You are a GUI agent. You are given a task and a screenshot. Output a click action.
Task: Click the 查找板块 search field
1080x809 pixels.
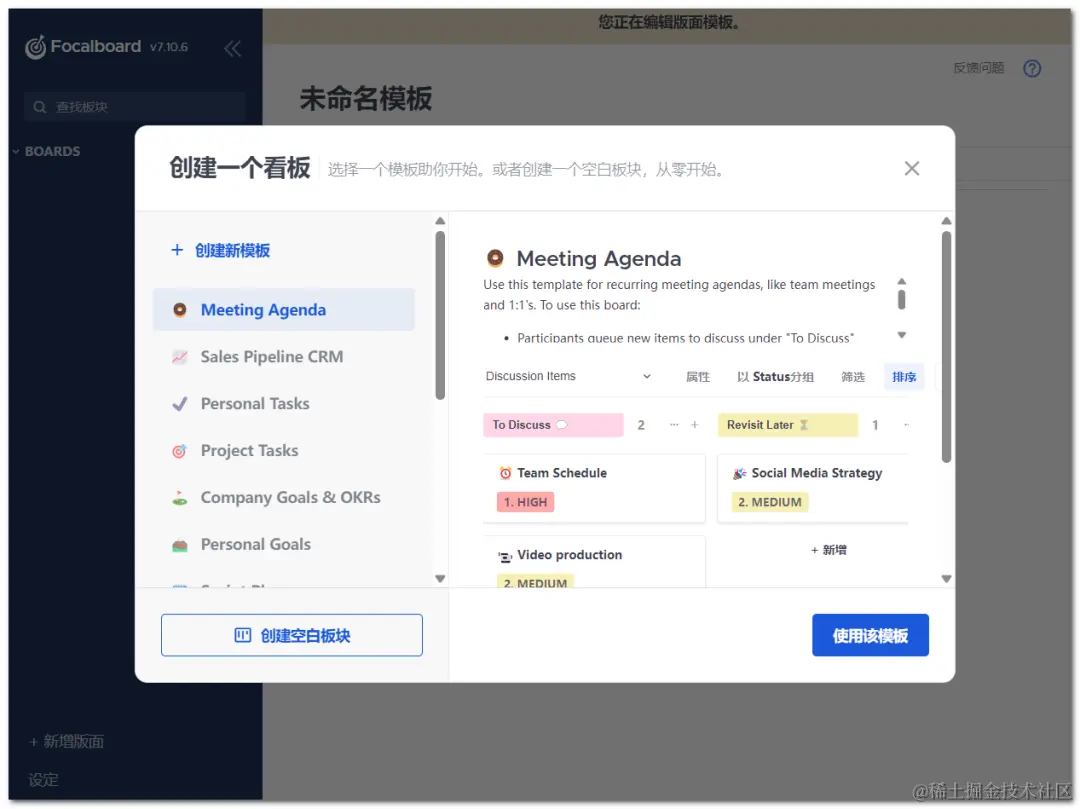[x=120, y=106]
